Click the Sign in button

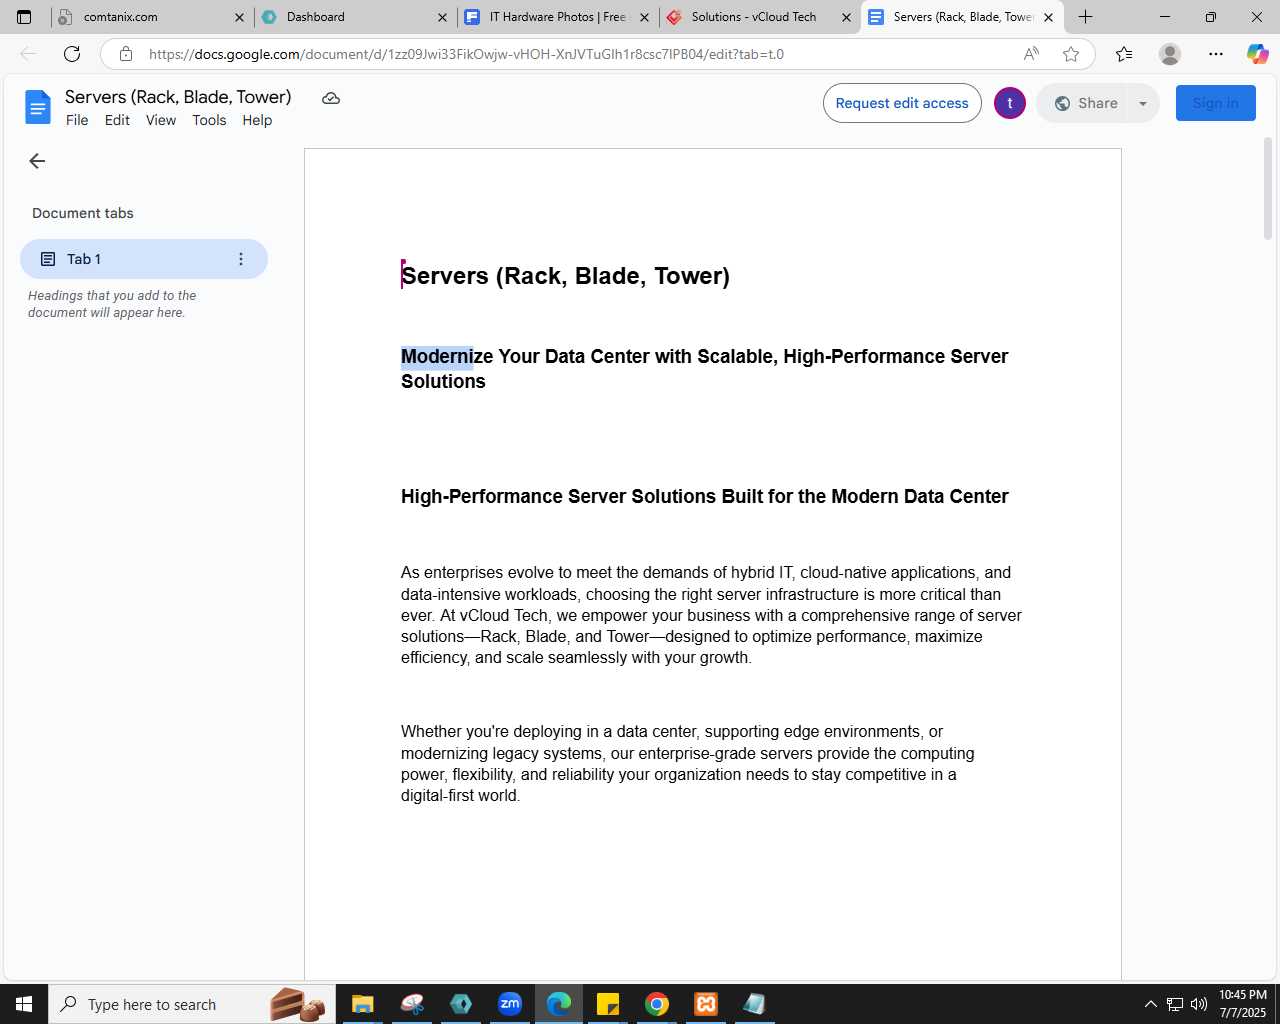tap(1215, 103)
